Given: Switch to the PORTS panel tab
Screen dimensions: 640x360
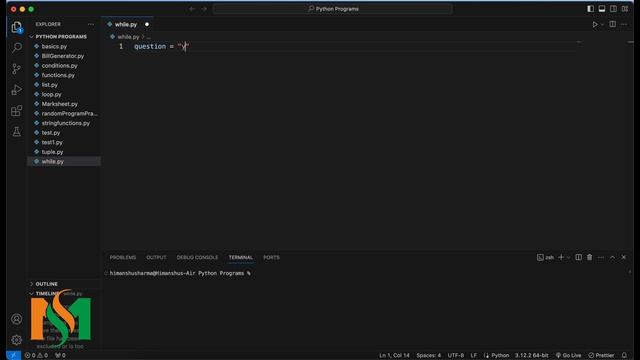Looking at the screenshot, I should 271,258.
